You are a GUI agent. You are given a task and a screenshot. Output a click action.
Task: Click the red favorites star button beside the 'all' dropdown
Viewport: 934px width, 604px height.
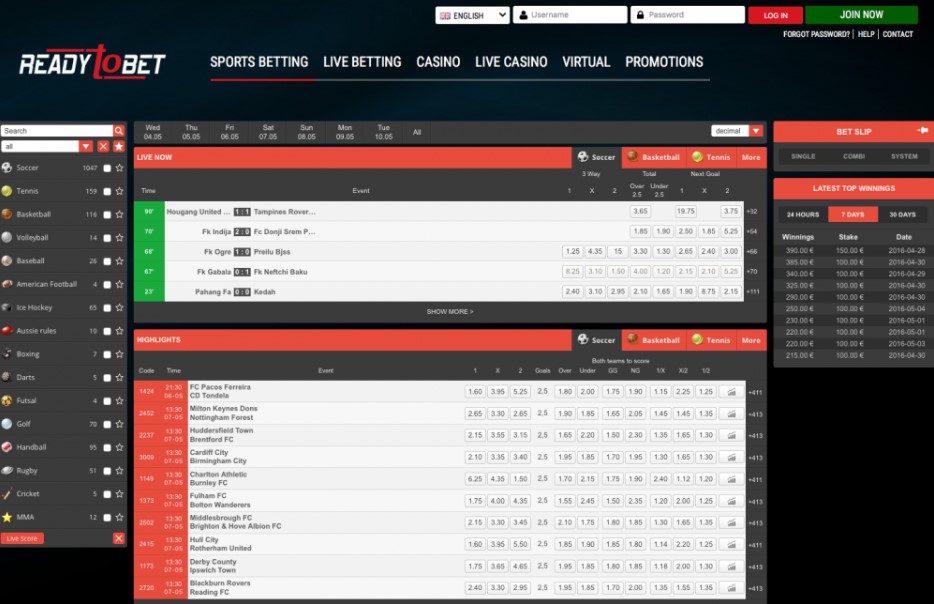pos(119,147)
